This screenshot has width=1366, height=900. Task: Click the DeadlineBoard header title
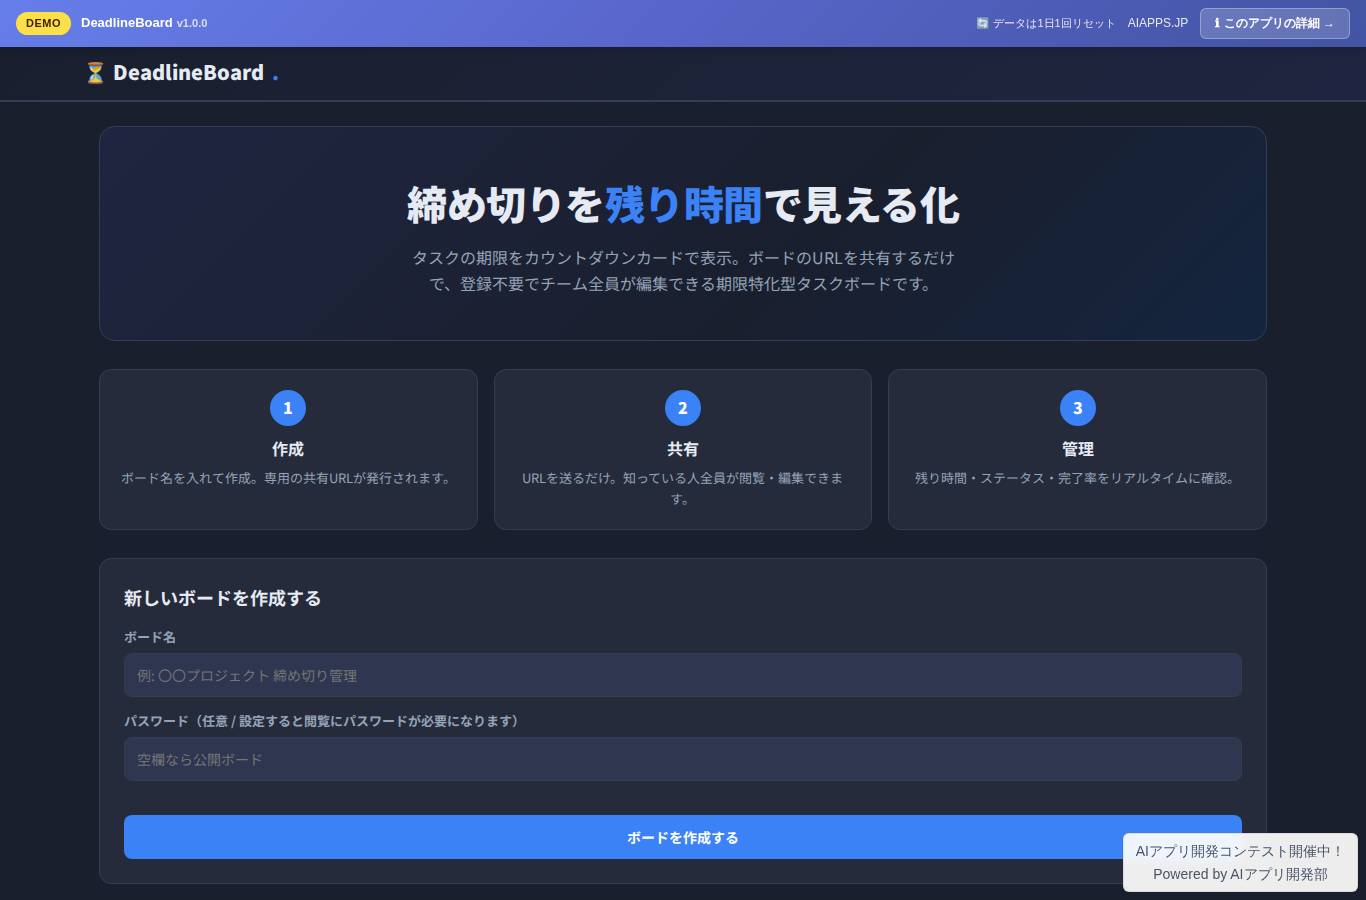pos(189,73)
